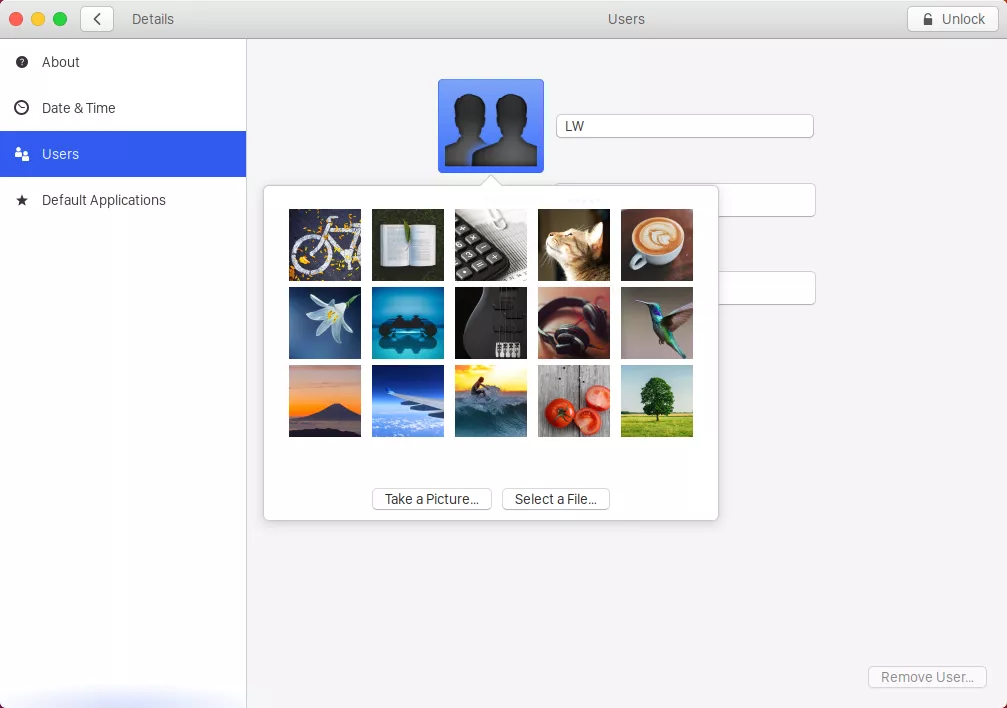Image resolution: width=1007 pixels, height=708 pixels.
Task: Go back with the arrow button
Action: pyautogui.click(x=97, y=19)
